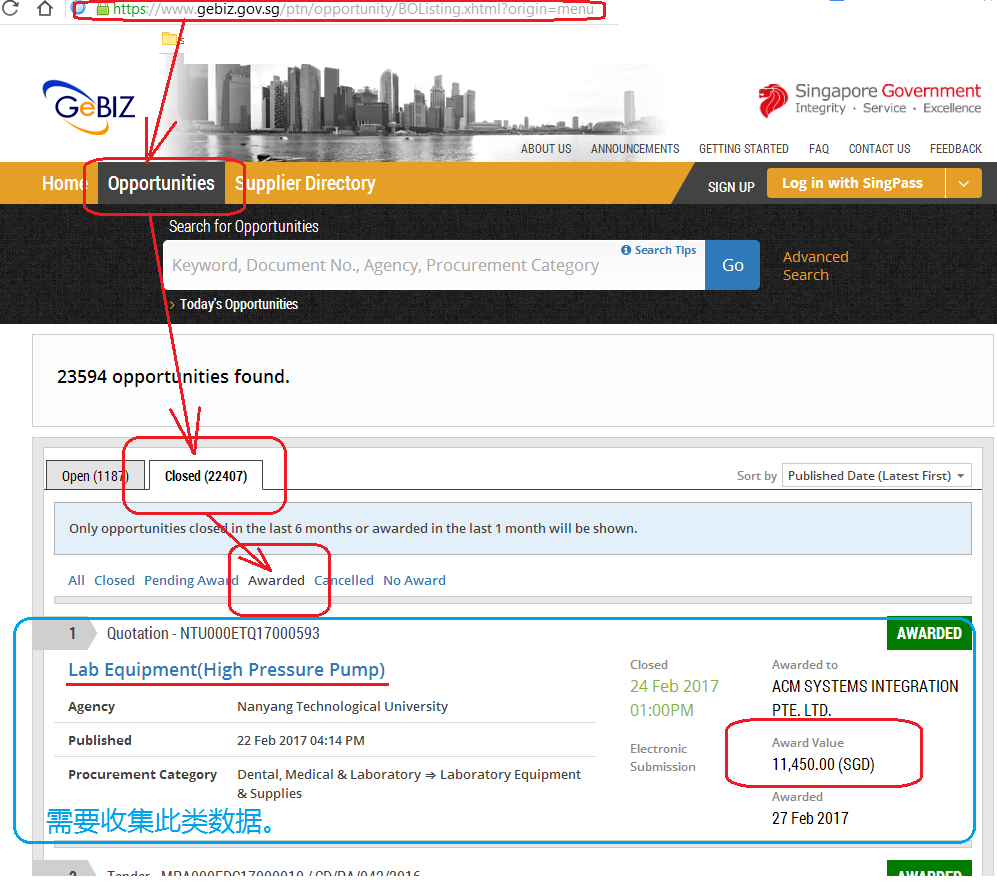Expand the SingPass login dropdown arrow
997x883 pixels.
click(x=963, y=184)
